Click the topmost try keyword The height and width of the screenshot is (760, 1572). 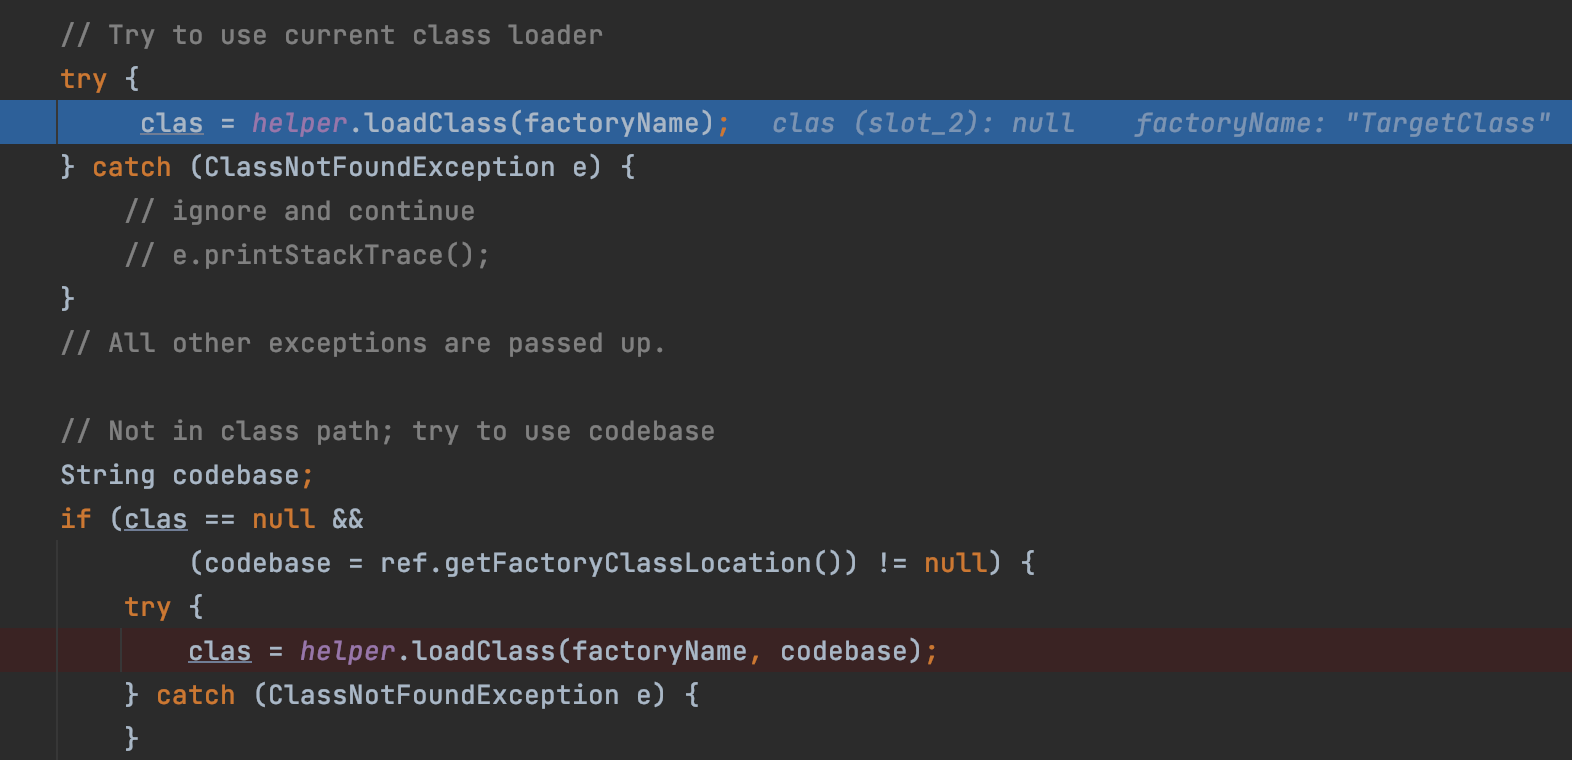tap(84, 79)
